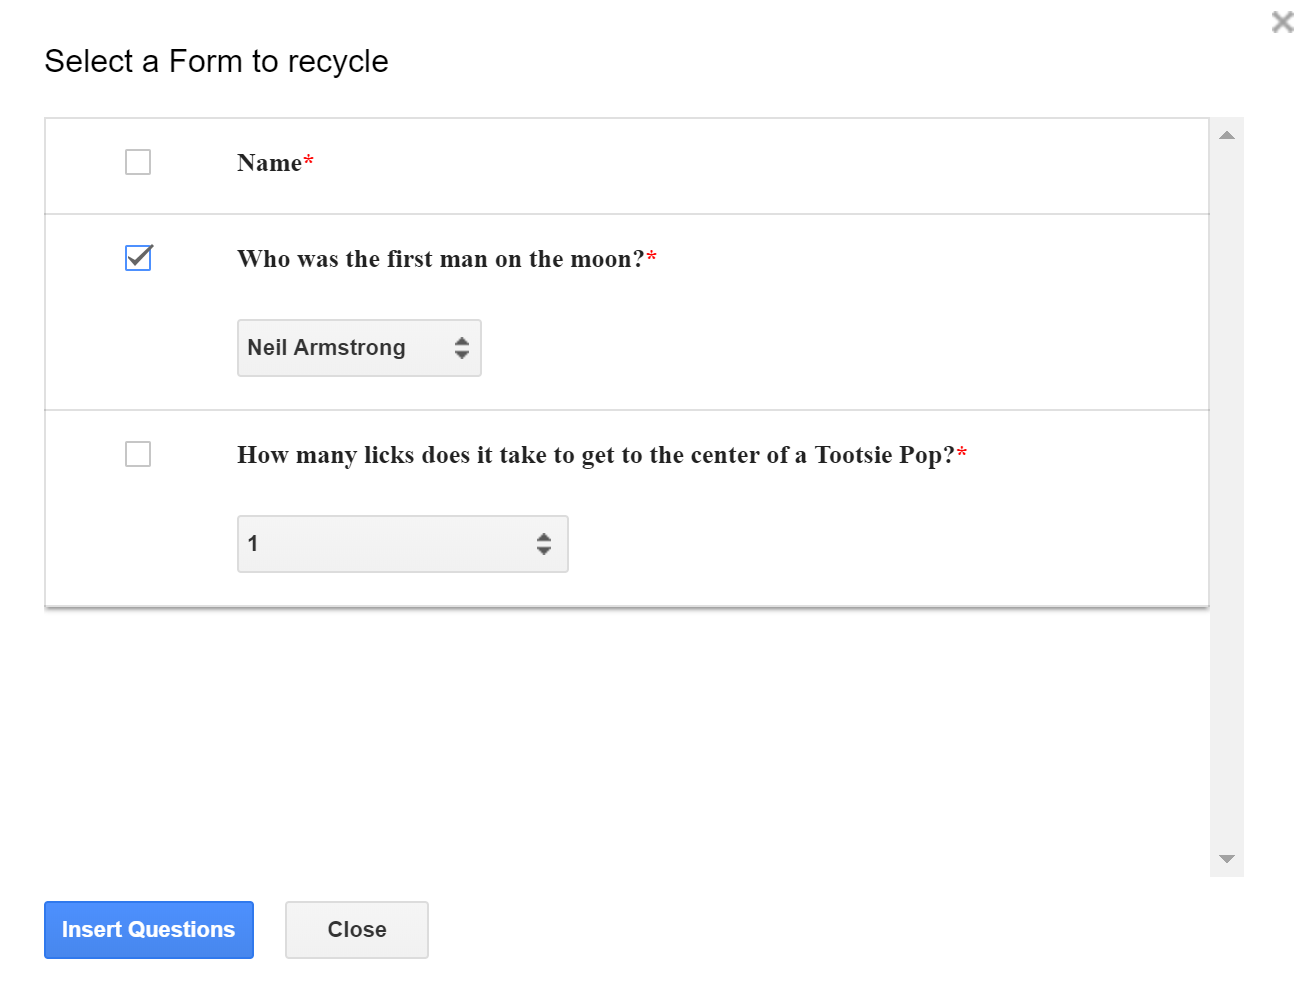
Task: Close the dialog with the X icon
Action: (x=1282, y=22)
